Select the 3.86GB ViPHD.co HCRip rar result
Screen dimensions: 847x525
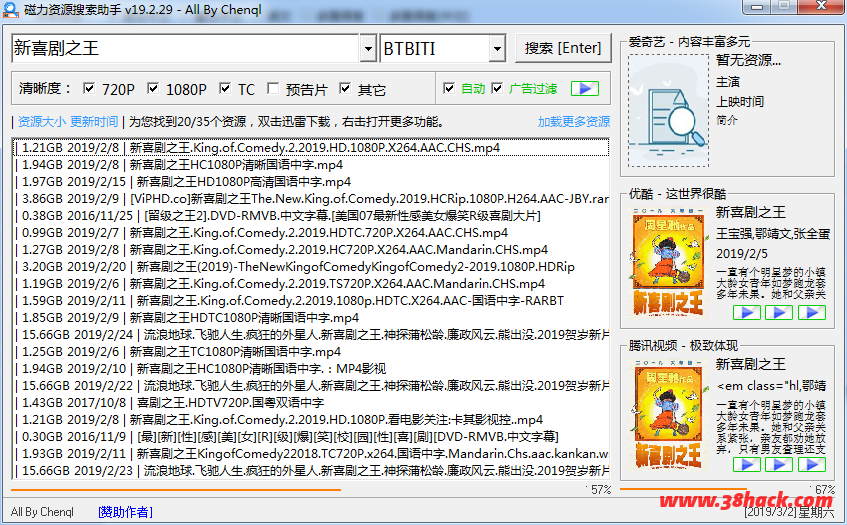tap(311, 199)
